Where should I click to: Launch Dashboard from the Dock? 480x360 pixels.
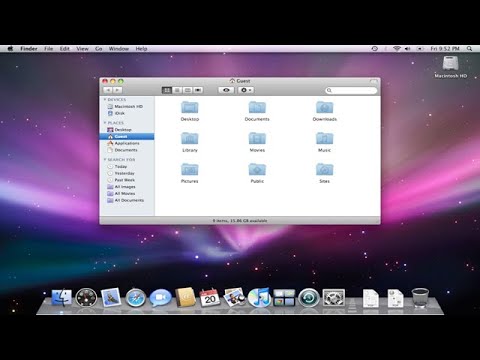tap(86, 297)
